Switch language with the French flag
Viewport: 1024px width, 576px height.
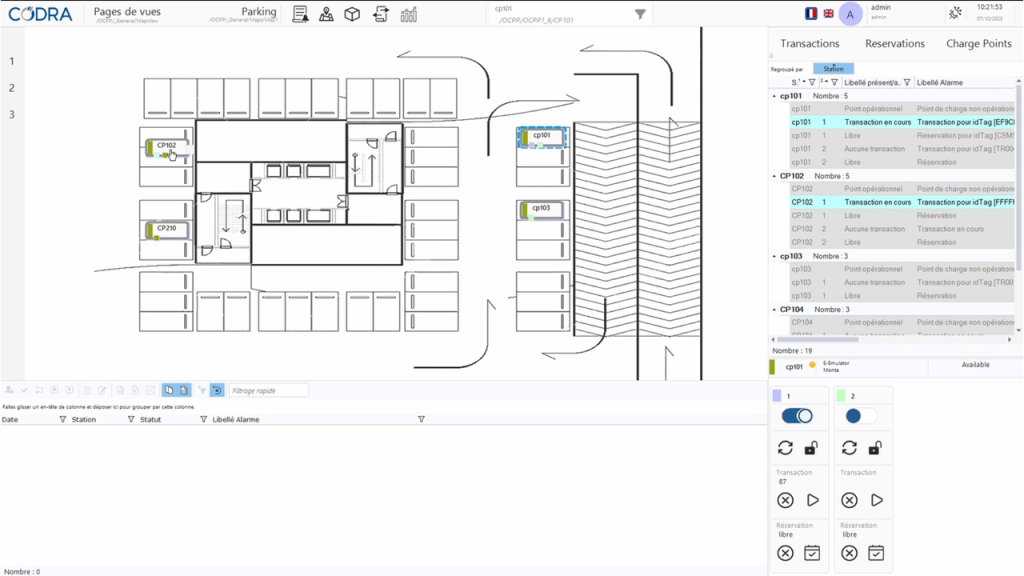tap(811, 14)
